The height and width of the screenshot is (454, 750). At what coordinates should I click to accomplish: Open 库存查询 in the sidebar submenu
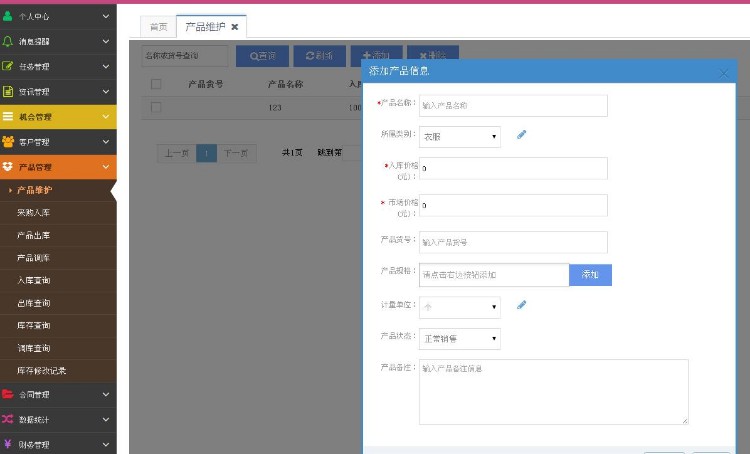[x=33, y=325]
